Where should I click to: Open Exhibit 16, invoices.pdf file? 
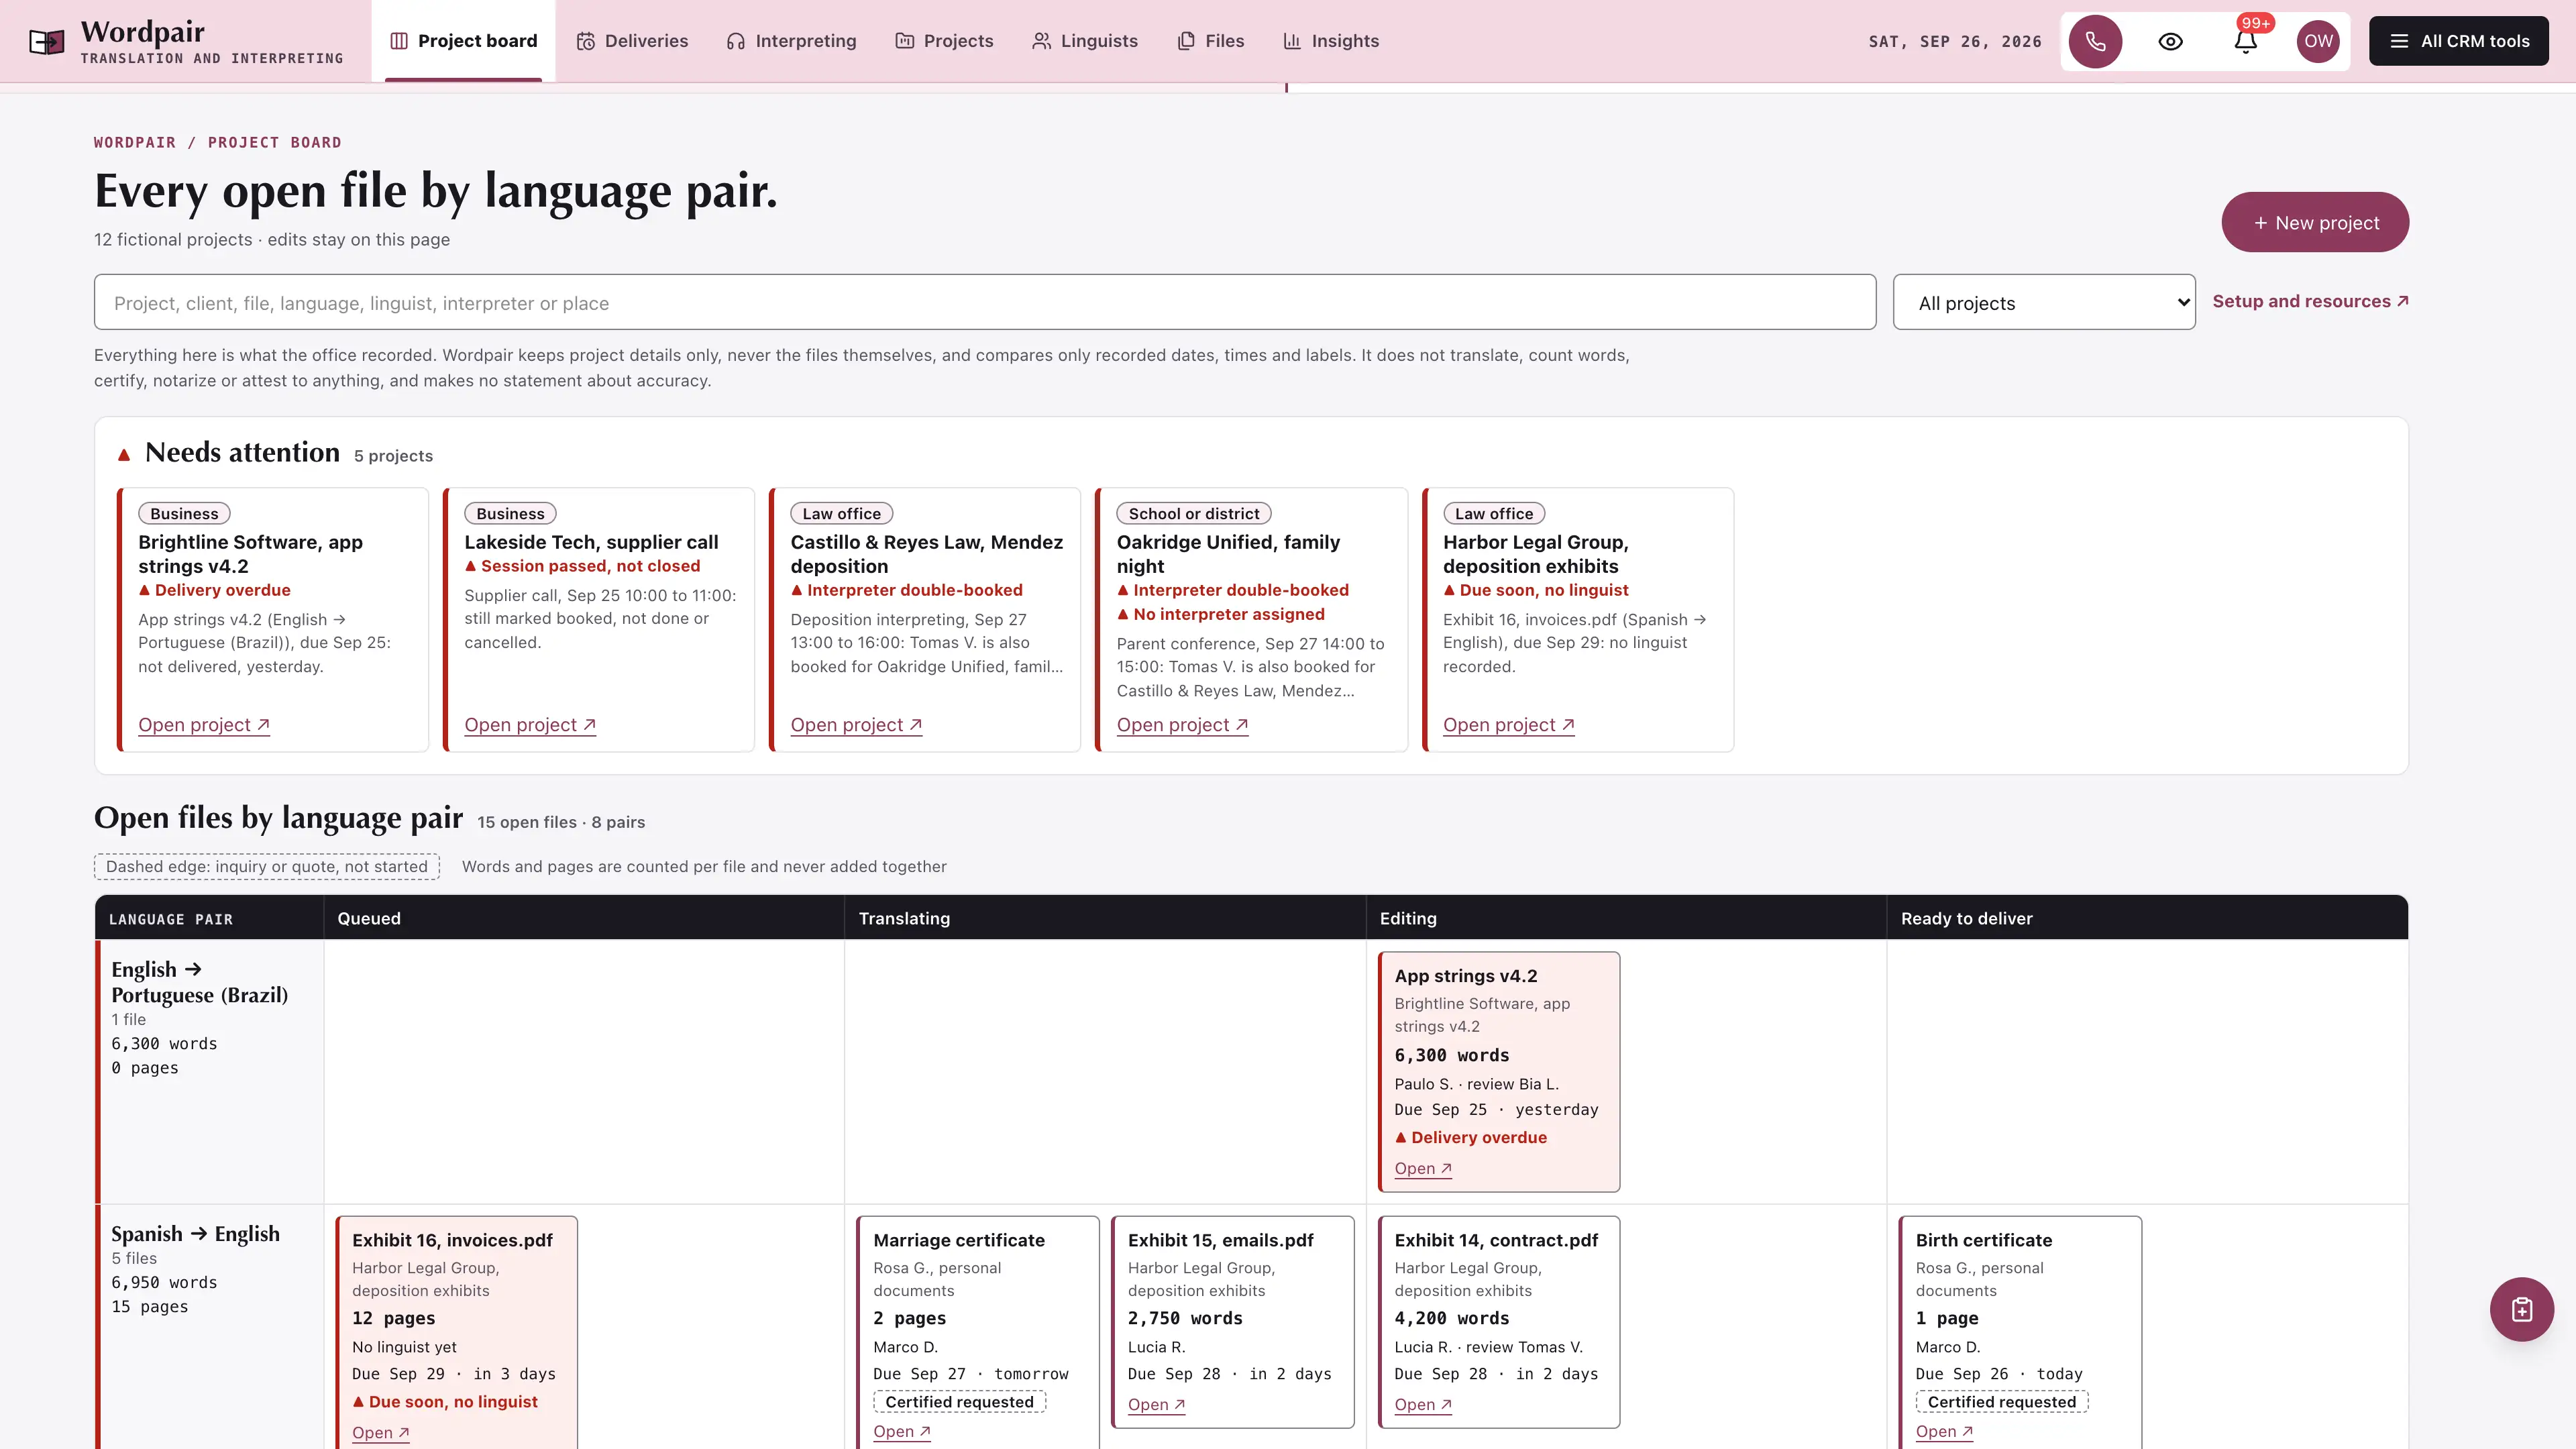[x=380, y=1432]
